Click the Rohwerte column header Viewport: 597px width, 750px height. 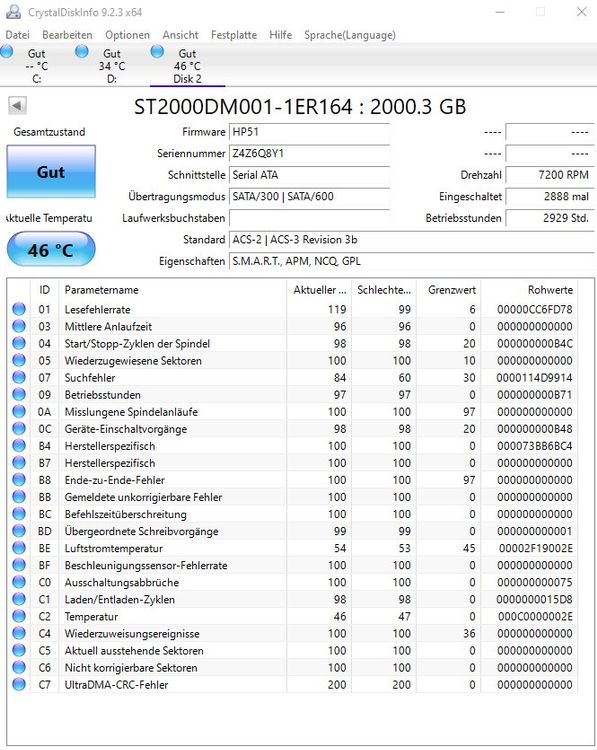coord(550,290)
